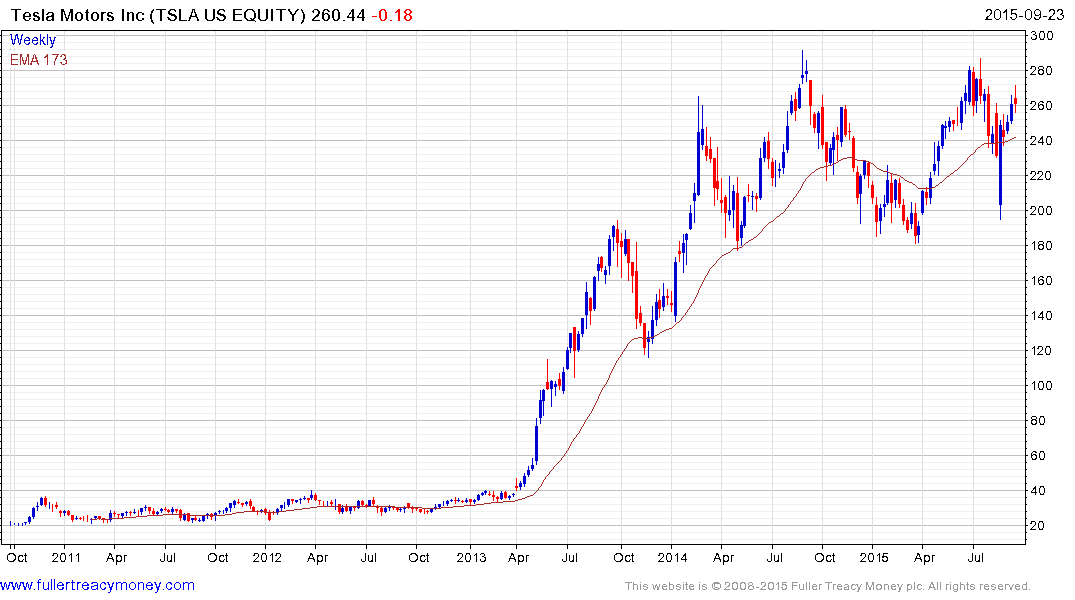
Task: Click the 20 price axis label
Action: [1038, 525]
